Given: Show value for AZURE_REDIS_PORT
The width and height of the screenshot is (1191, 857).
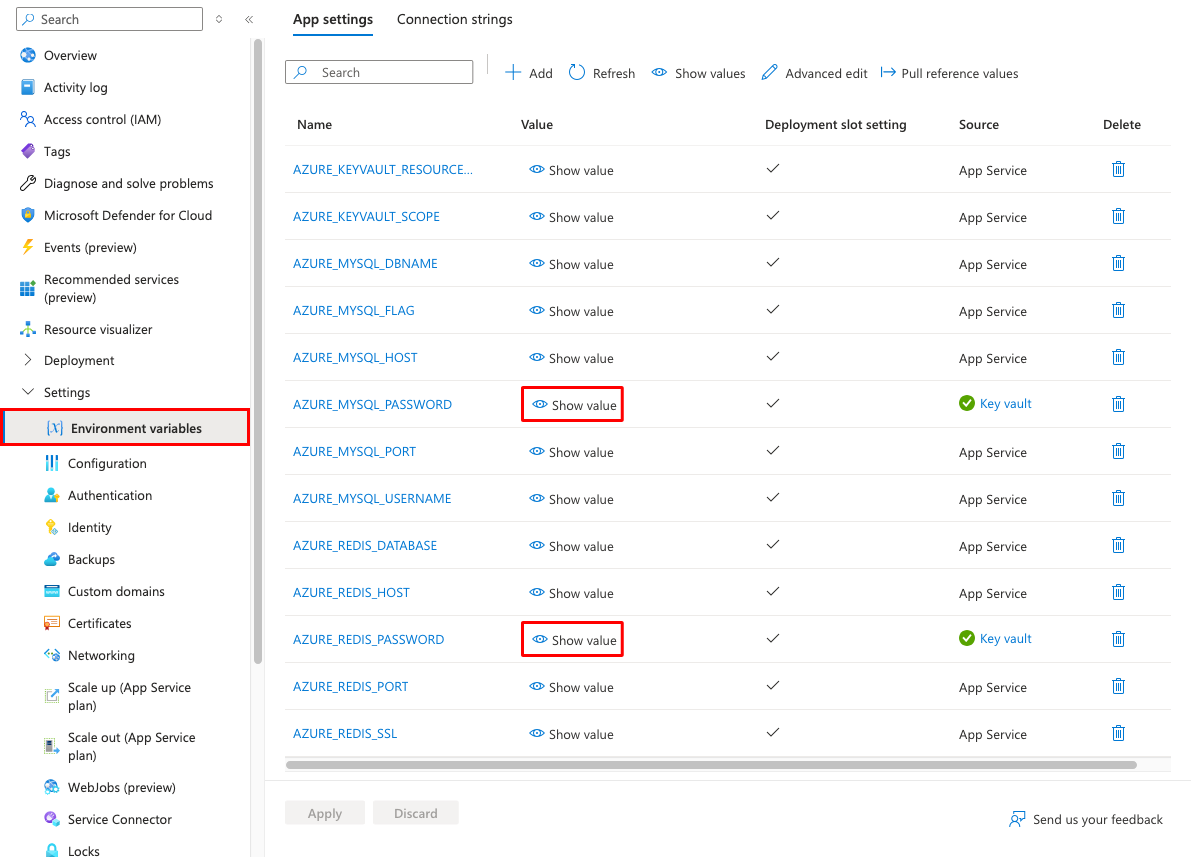Looking at the screenshot, I should tap(571, 687).
